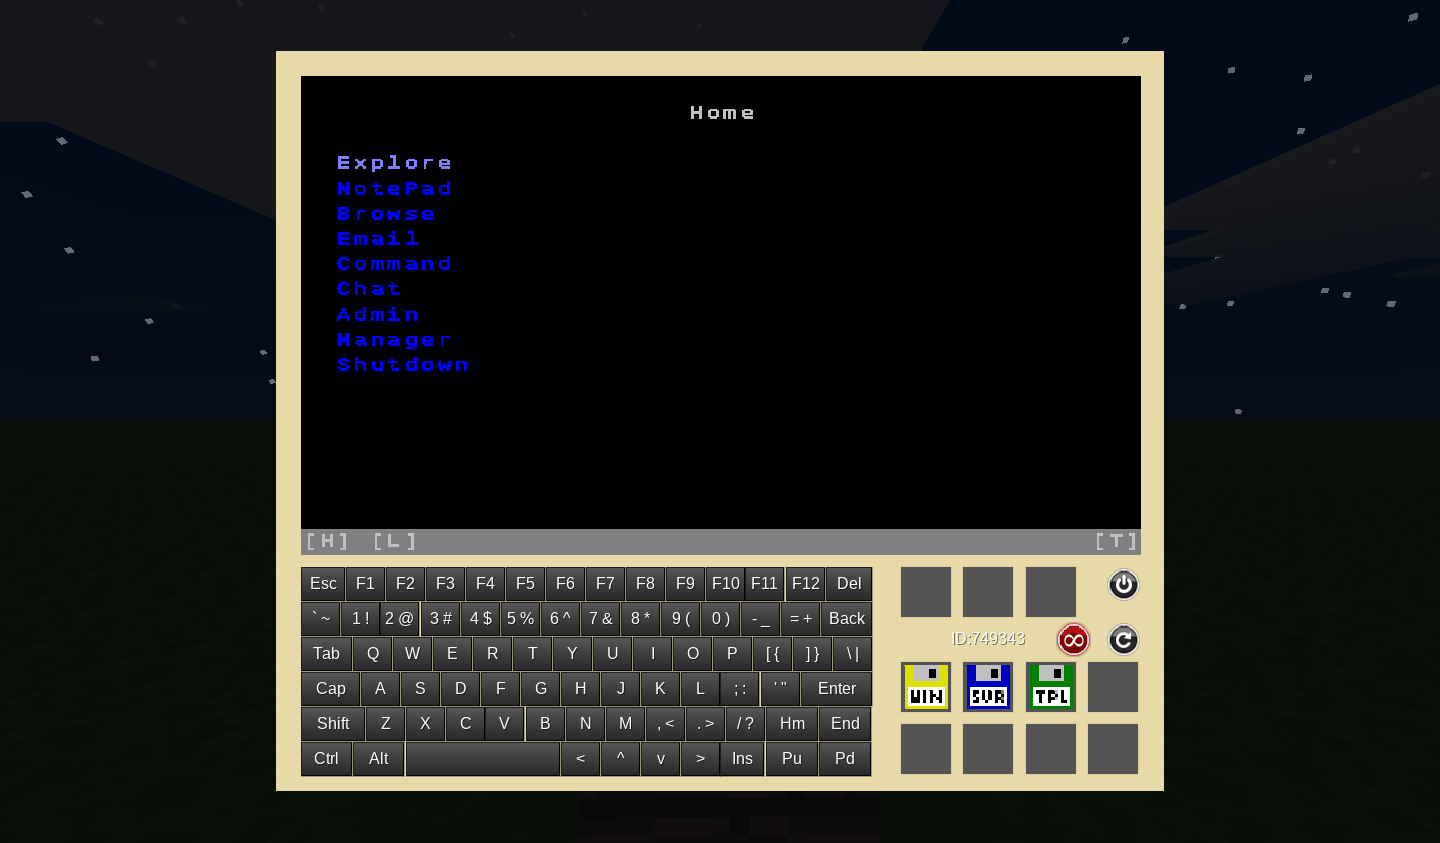Viewport: 1440px width, 843px height.
Task: Toggle the Ctrl modifier key
Action: click(x=326, y=758)
